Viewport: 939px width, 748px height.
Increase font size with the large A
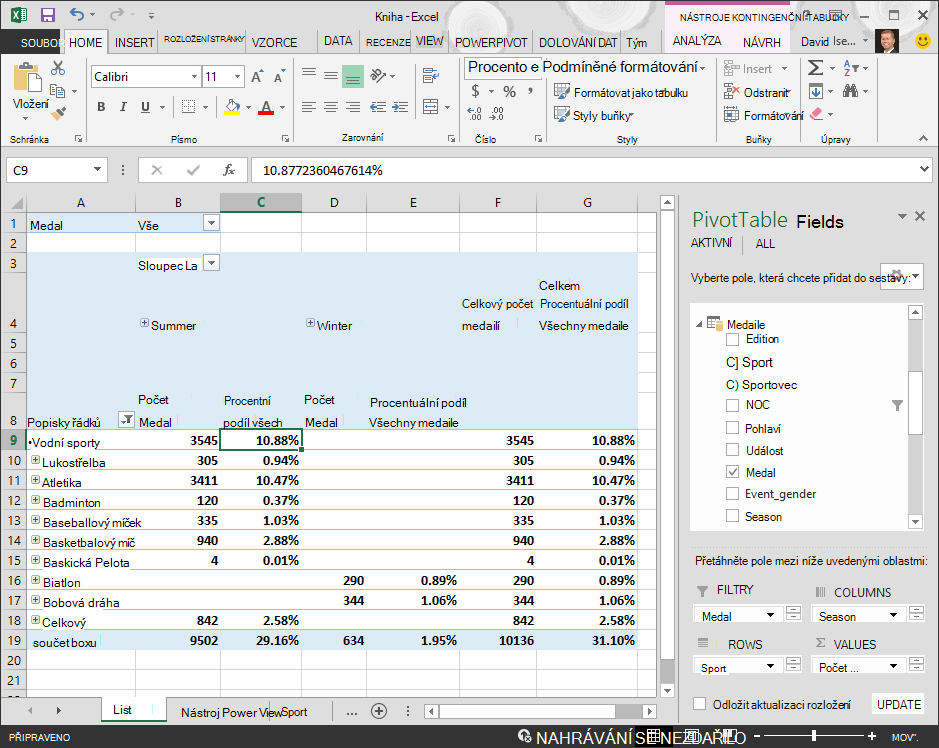[256, 77]
